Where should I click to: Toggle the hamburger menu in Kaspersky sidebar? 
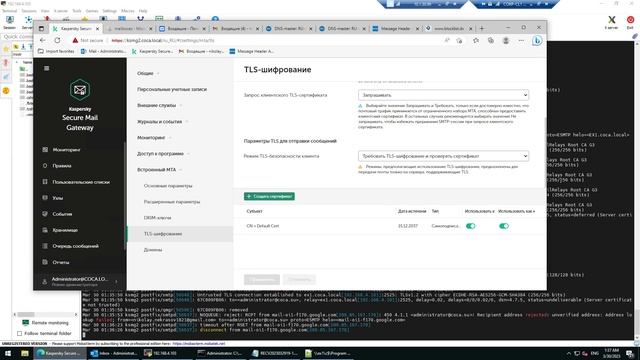point(47,68)
